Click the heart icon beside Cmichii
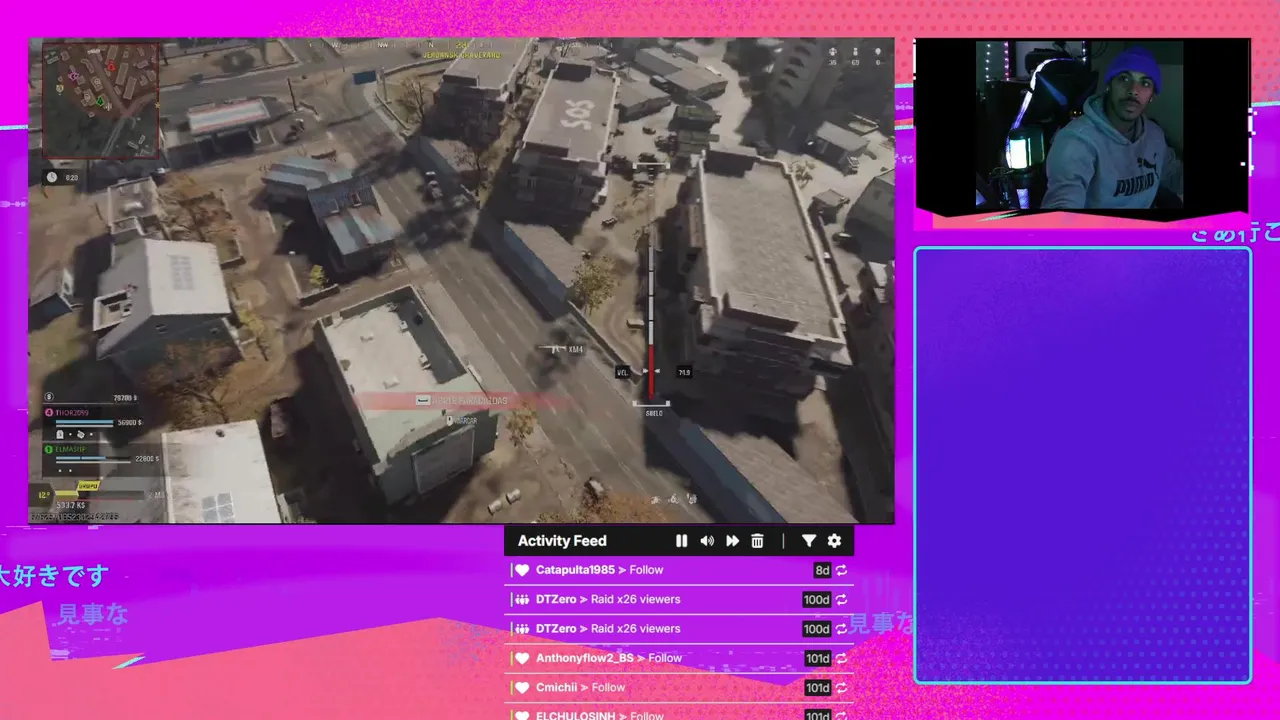The width and height of the screenshot is (1280, 720). pyautogui.click(x=521, y=688)
